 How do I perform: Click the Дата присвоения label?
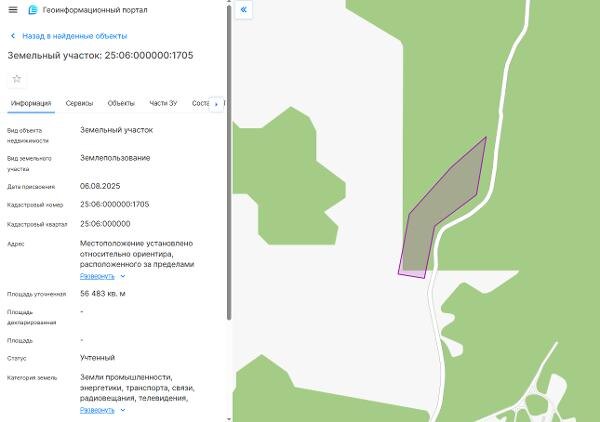tap(31, 187)
